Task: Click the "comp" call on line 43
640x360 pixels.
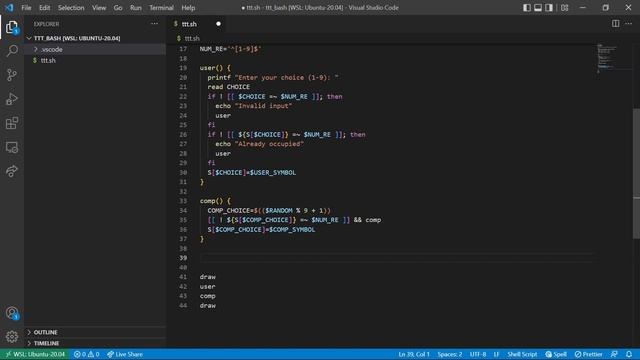Action: [x=207, y=296]
